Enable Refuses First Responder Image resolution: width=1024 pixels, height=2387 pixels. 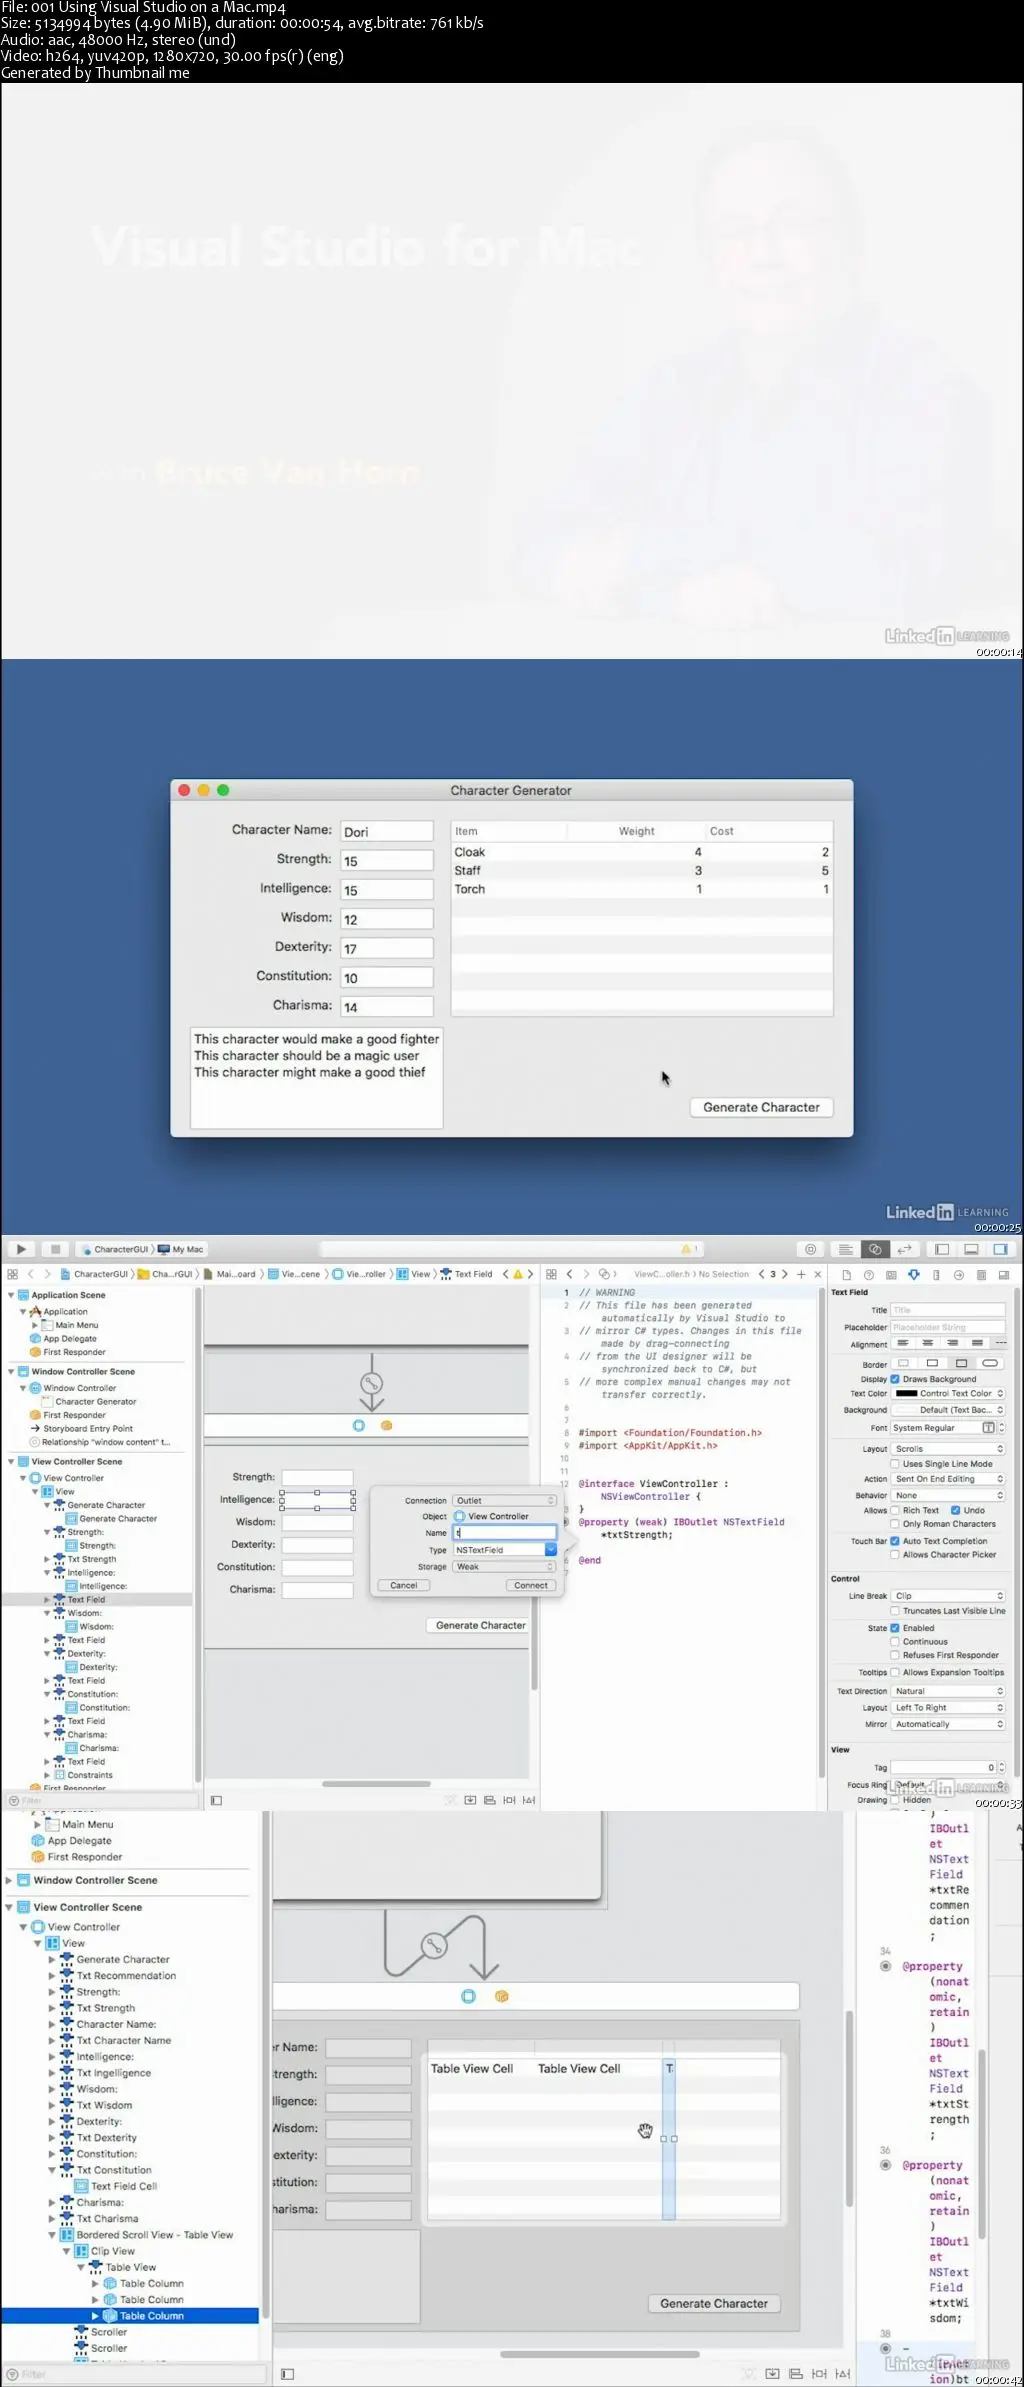pyautogui.click(x=895, y=1656)
